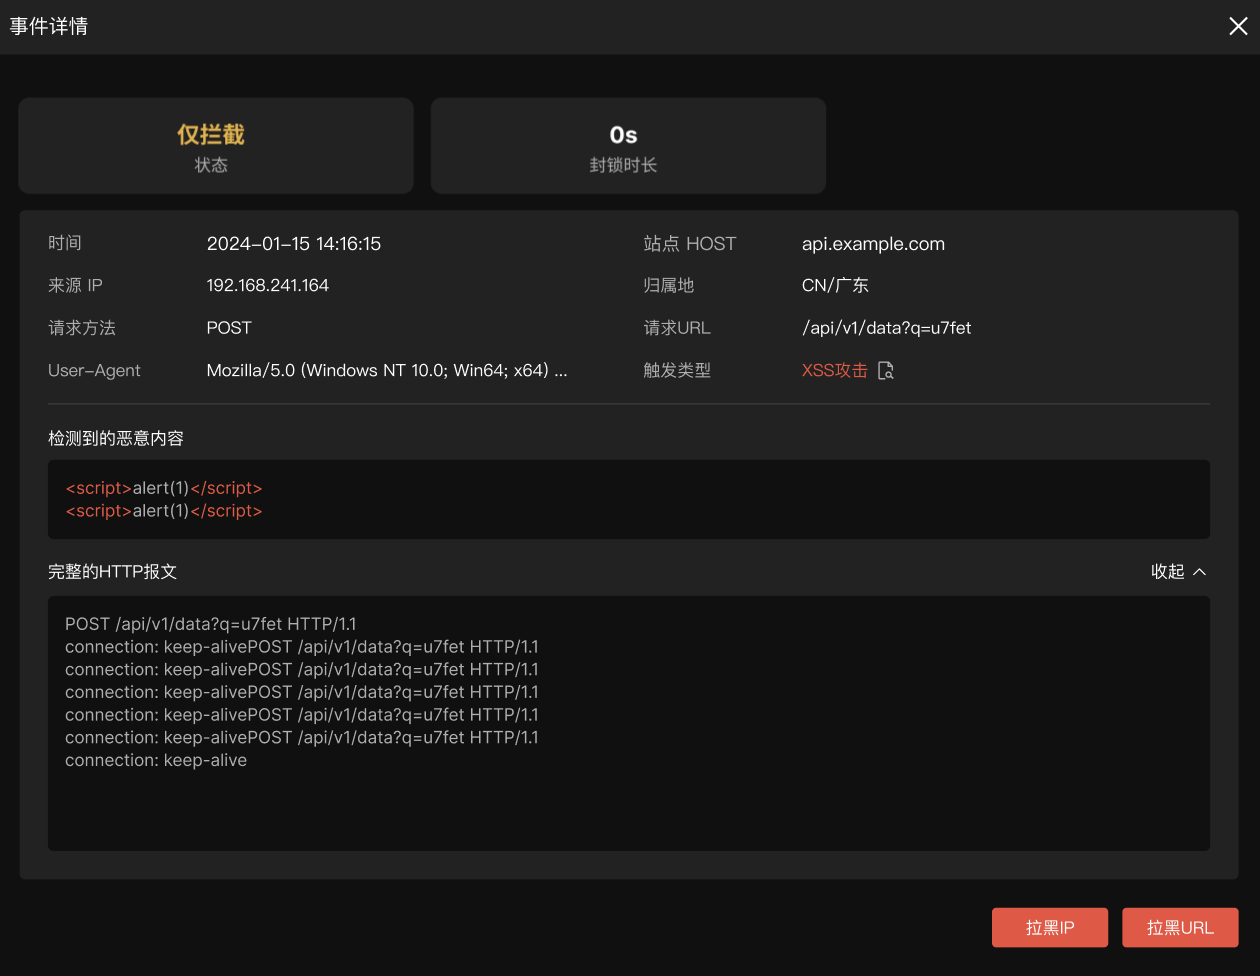Image resolution: width=1260 pixels, height=976 pixels.
Task: Click the User-Agent field label
Action: [x=94, y=371]
